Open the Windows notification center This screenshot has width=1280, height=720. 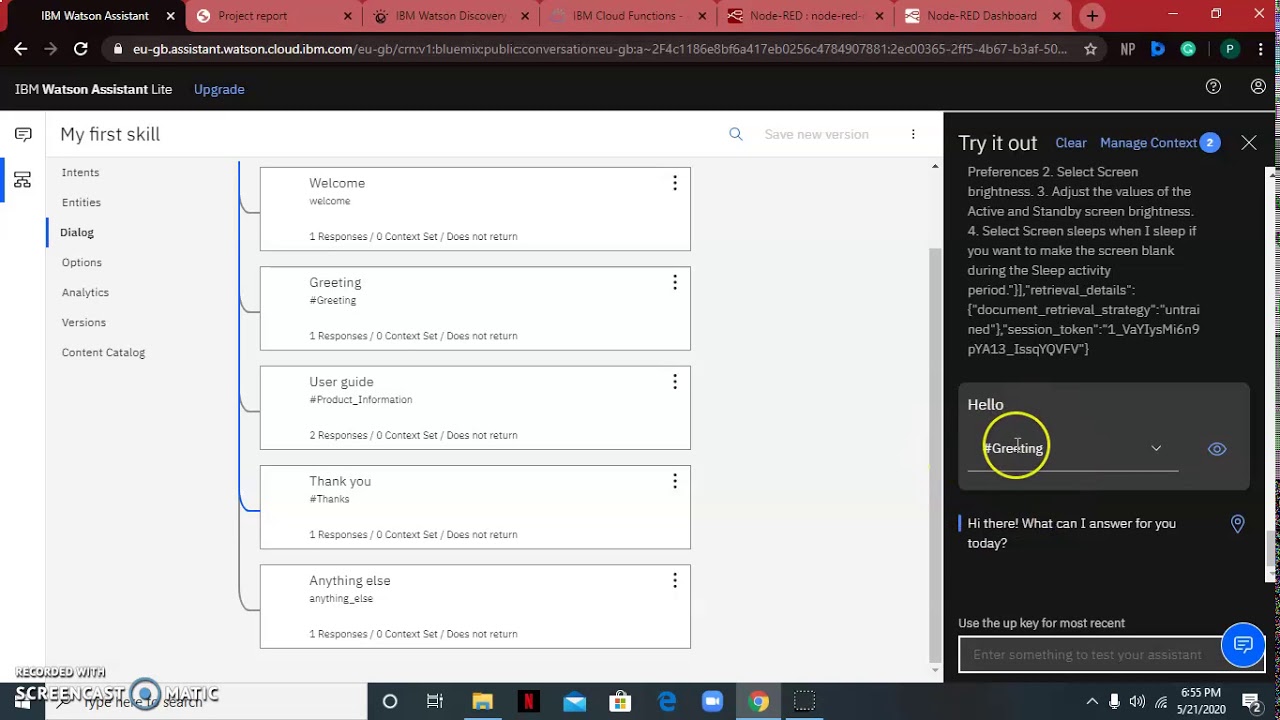pyautogui.click(x=1251, y=702)
